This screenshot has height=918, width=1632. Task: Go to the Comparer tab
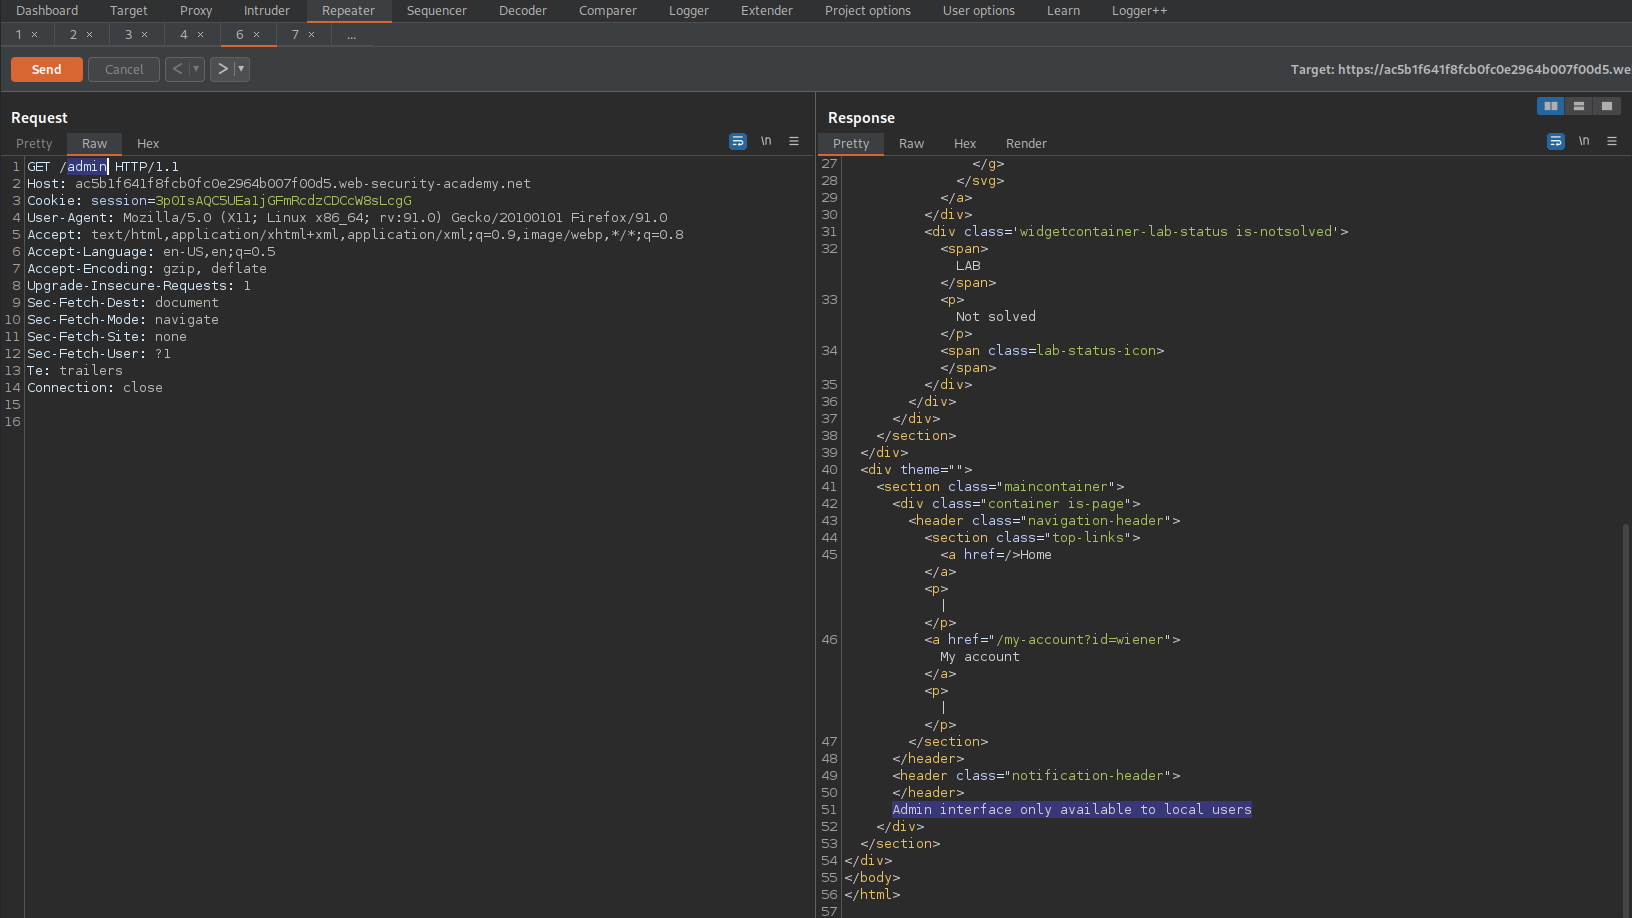[x=608, y=11]
